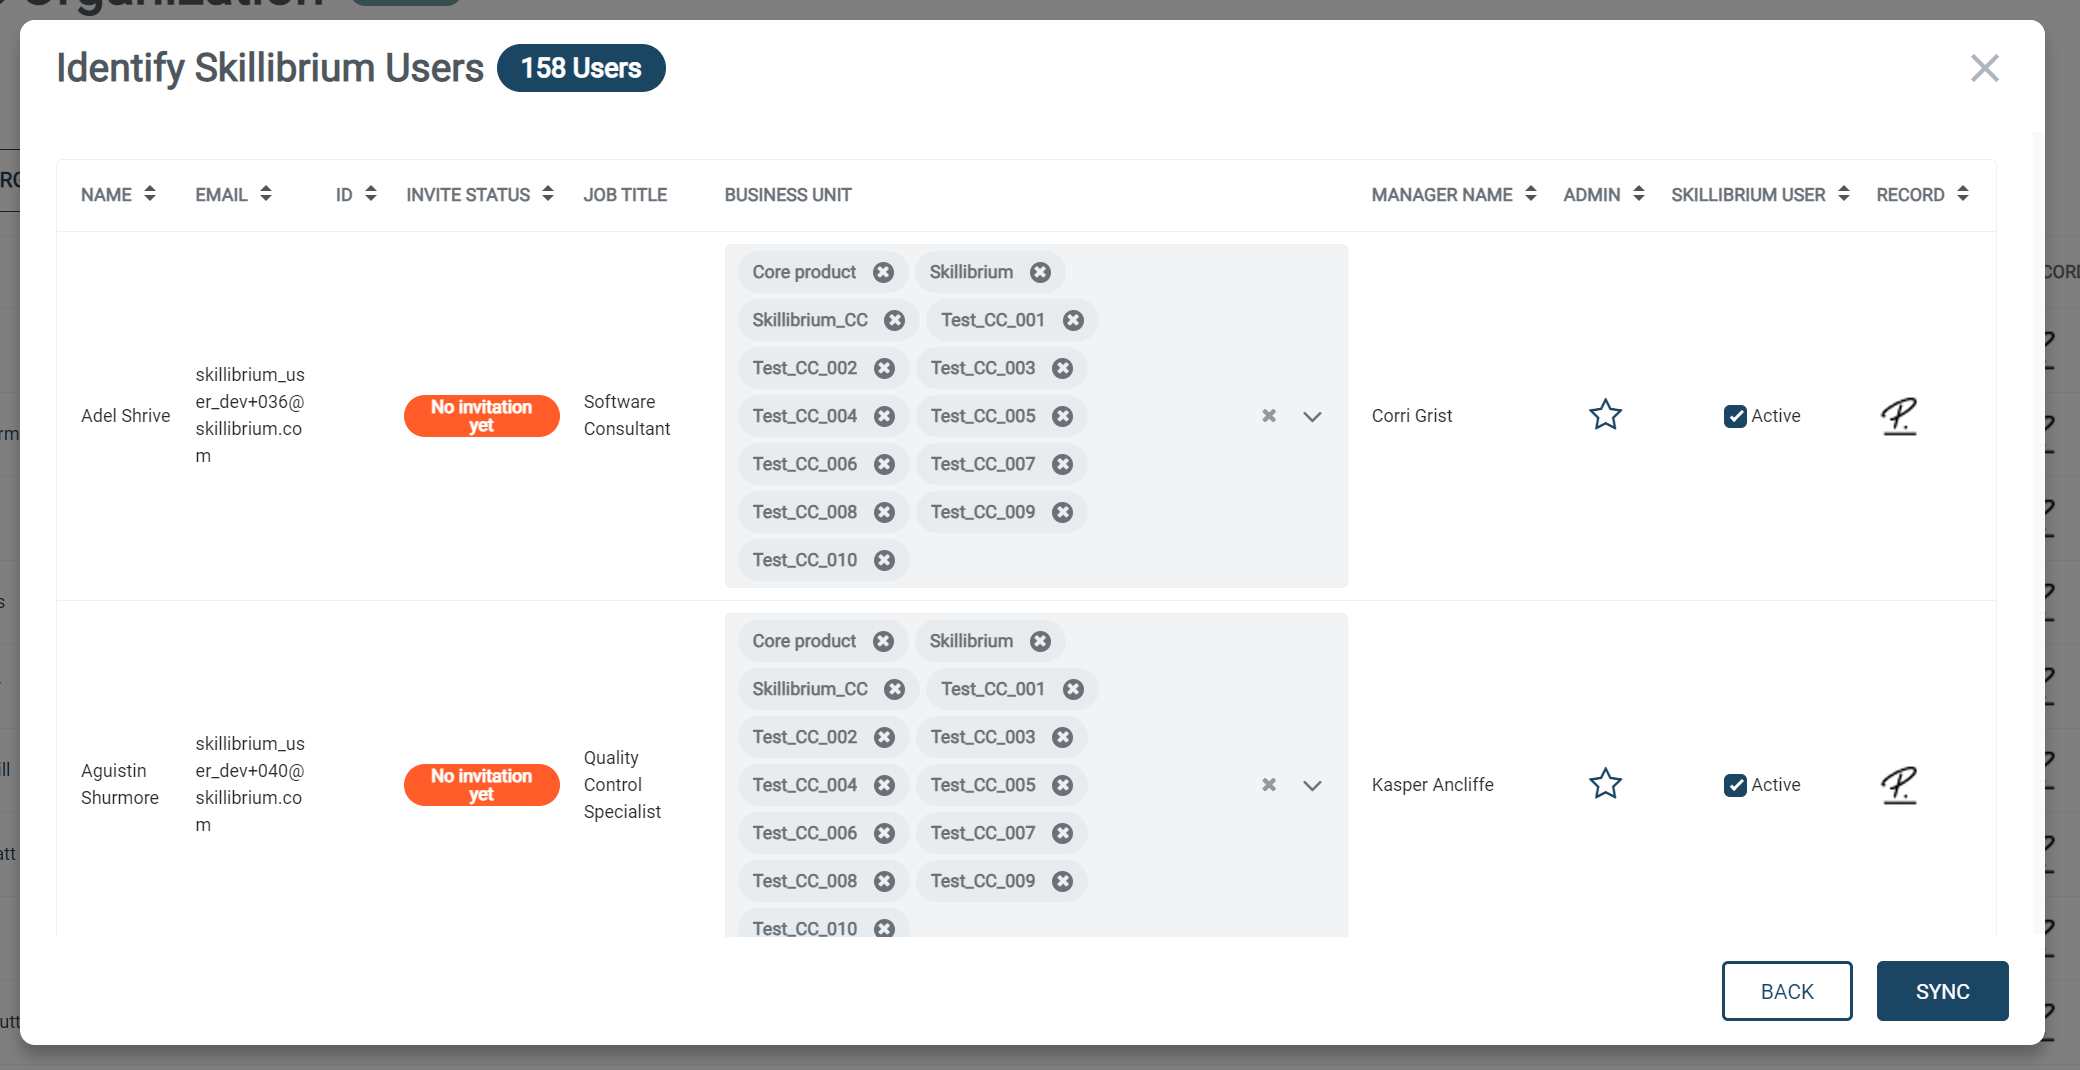Clear all business units for Adel Shrive
Image resolution: width=2080 pixels, height=1070 pixels.
[x=1268, y=416]
